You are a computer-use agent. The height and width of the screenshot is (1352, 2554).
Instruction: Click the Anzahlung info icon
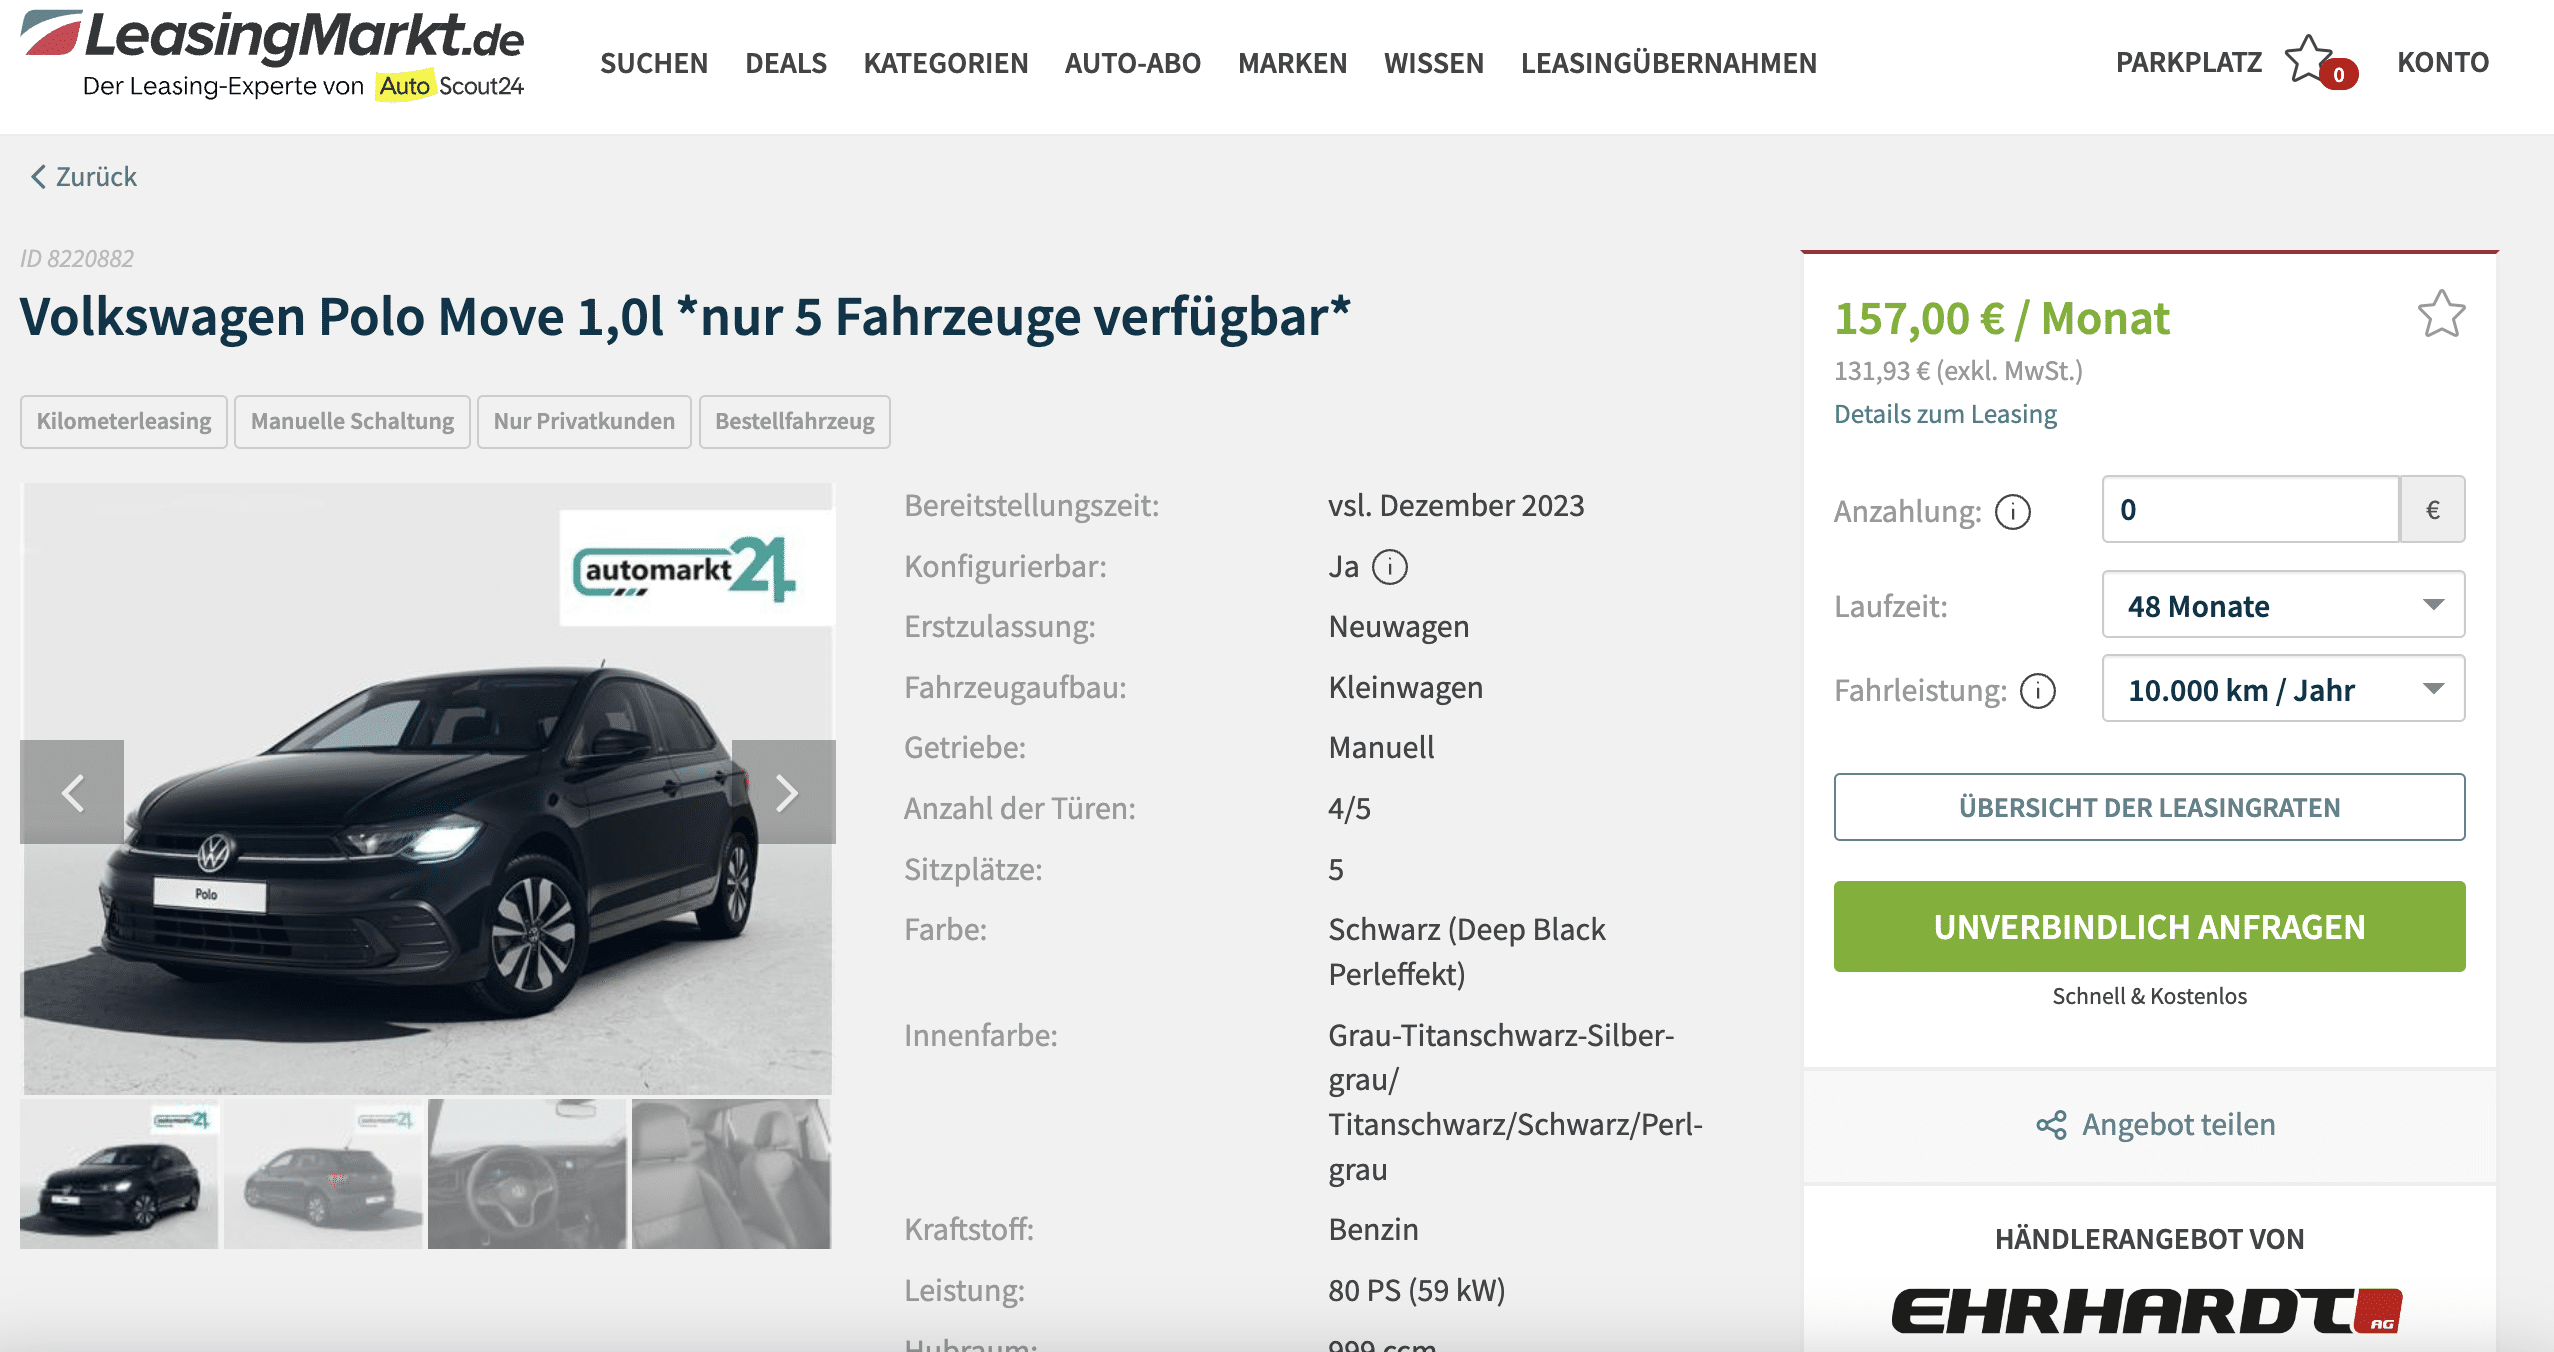click(x=2012, y=512)
